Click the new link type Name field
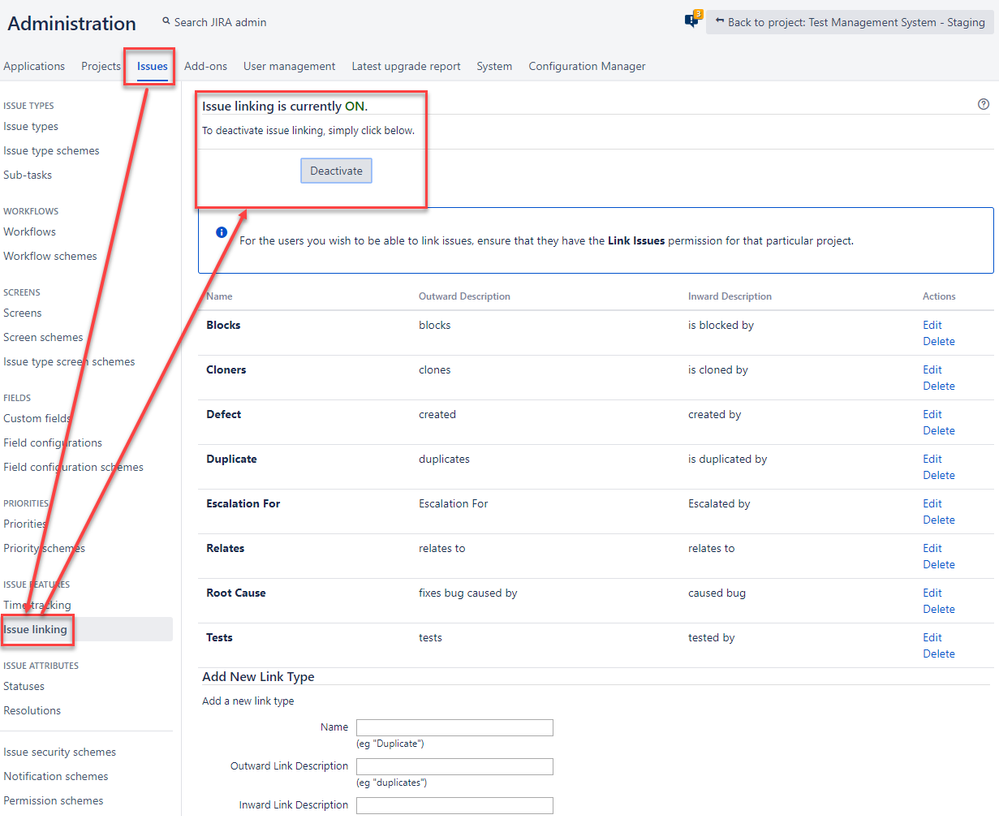This screenshot has width=999, height=816. (454, 727)
